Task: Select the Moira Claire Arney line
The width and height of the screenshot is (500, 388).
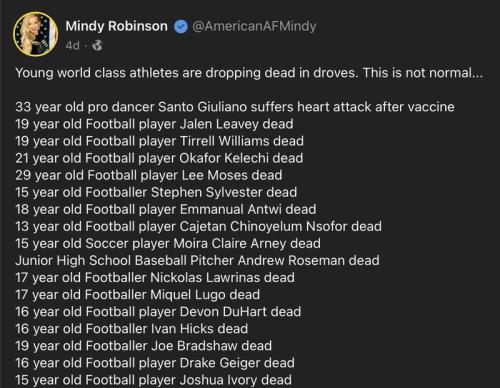Action: (x=168, y=243)
